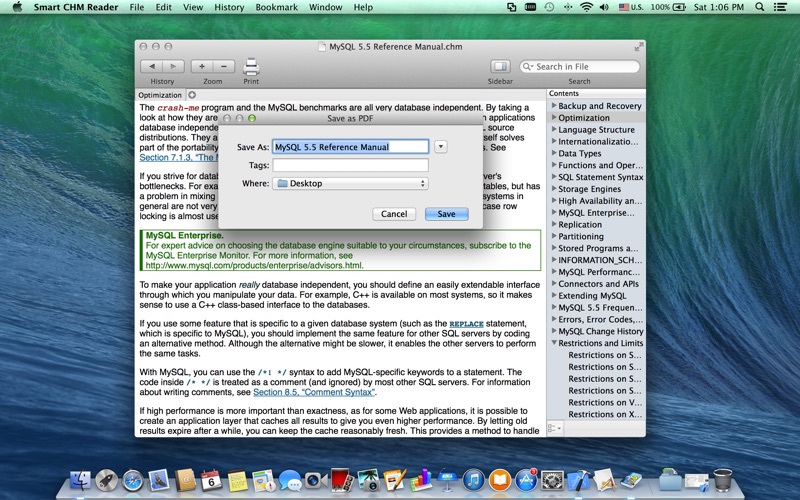
Task: Open the Window menu
Action: (325, 7)
